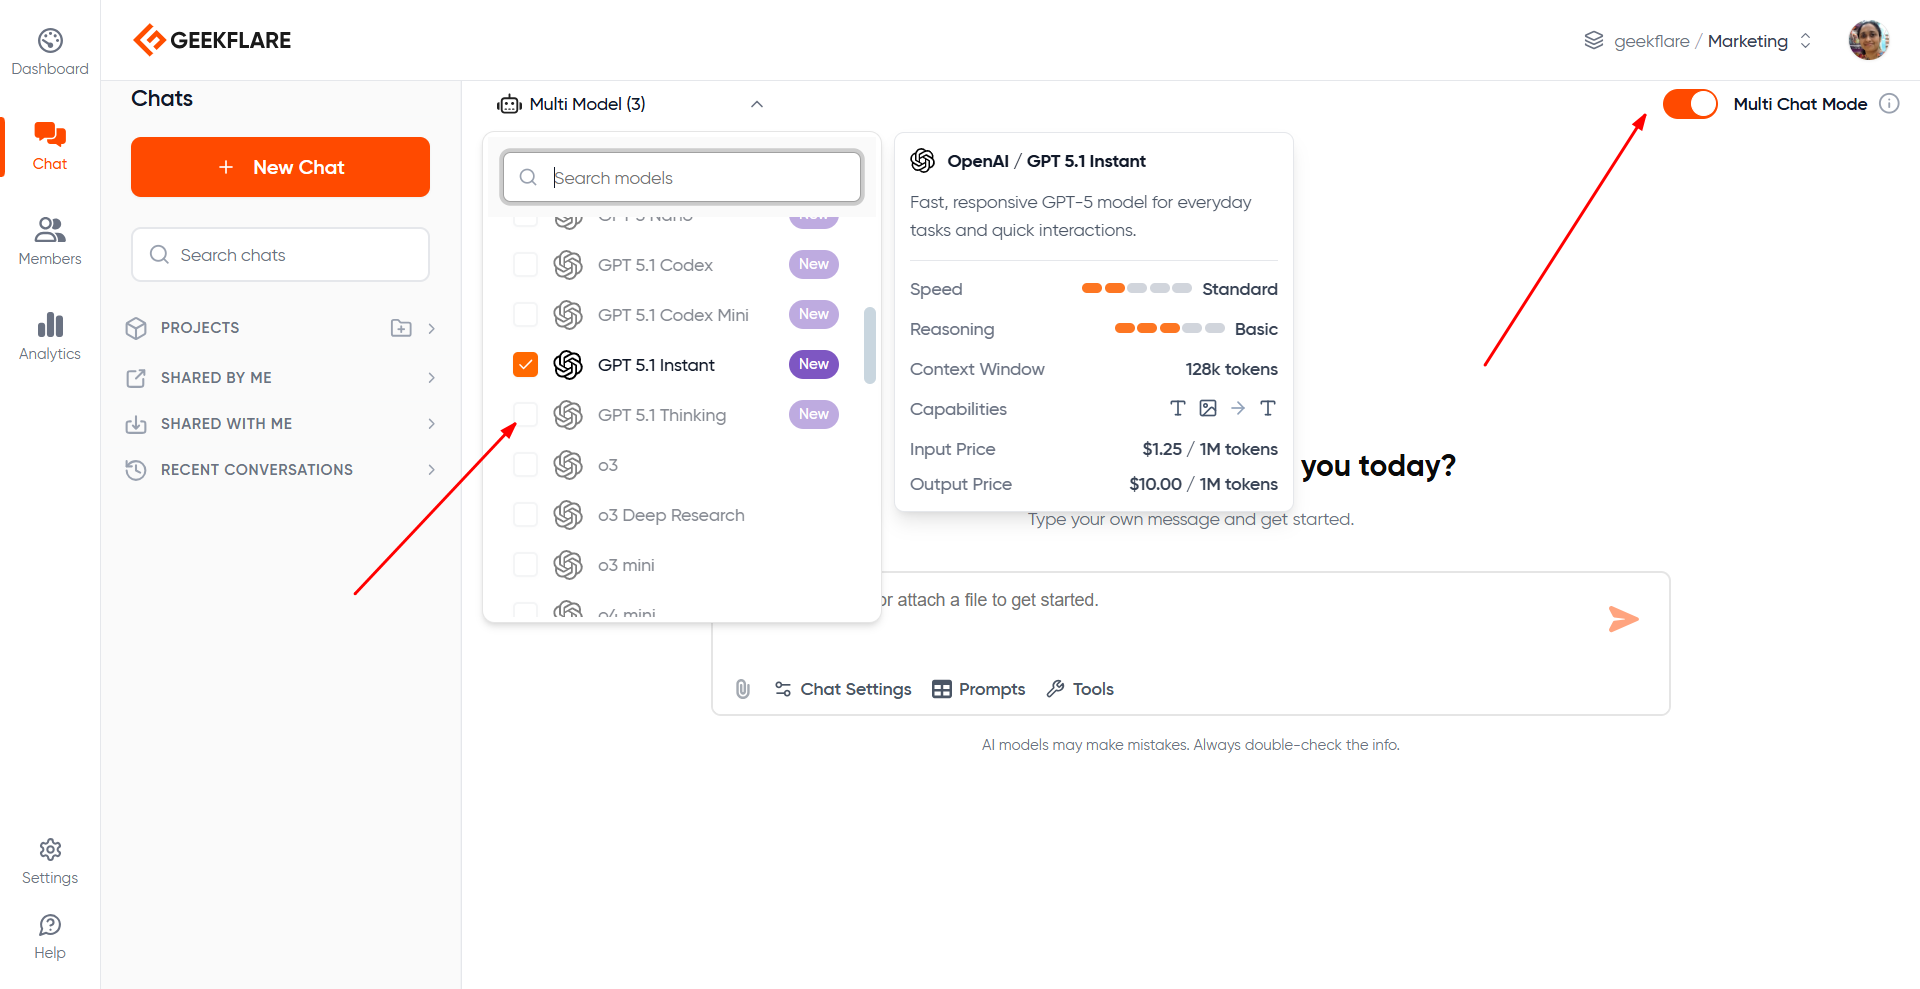Select GPT 5.1 Thinking model name
Screen dimensions: 1920x989
click(x=662, y=415)
